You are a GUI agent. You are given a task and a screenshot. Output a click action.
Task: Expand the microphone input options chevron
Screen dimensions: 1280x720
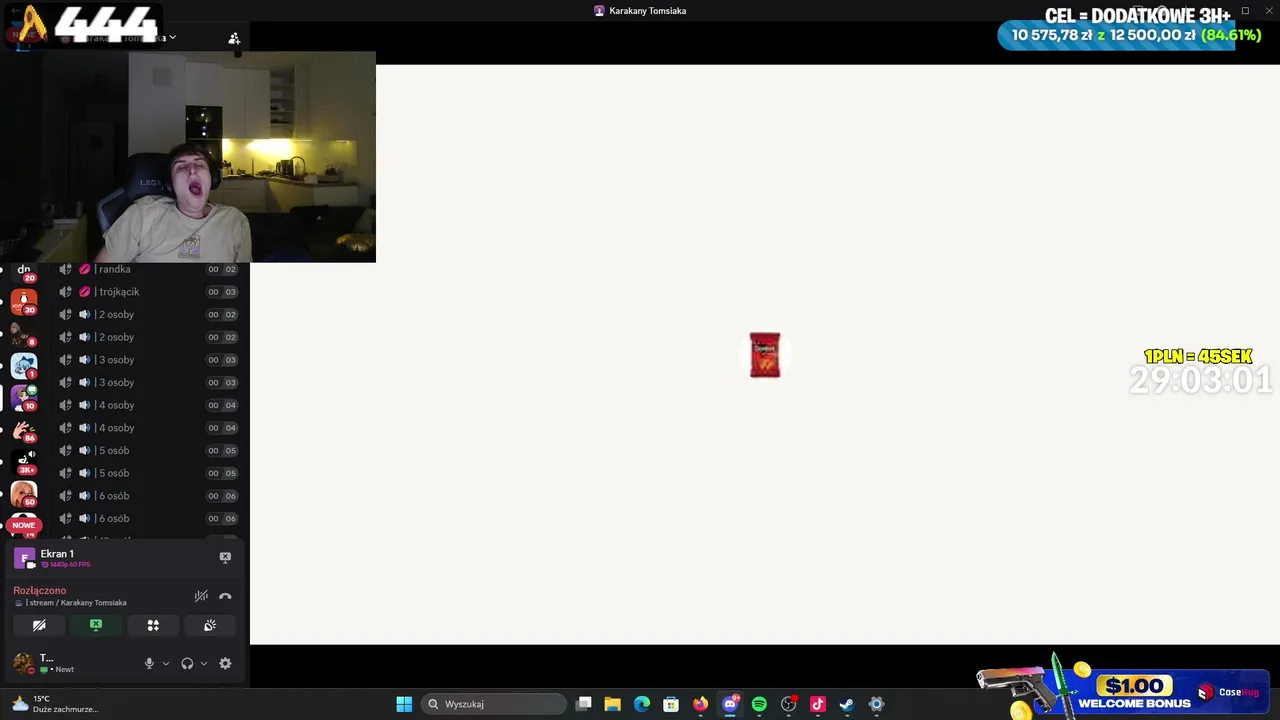point(166,663)
